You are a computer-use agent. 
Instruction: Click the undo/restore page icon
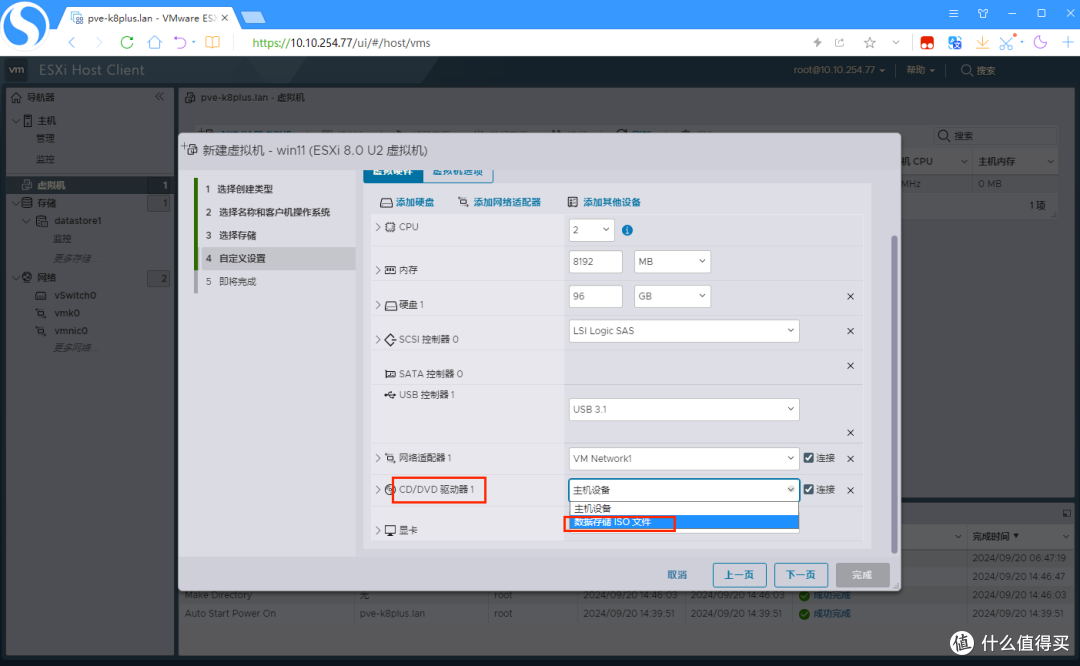180,43
